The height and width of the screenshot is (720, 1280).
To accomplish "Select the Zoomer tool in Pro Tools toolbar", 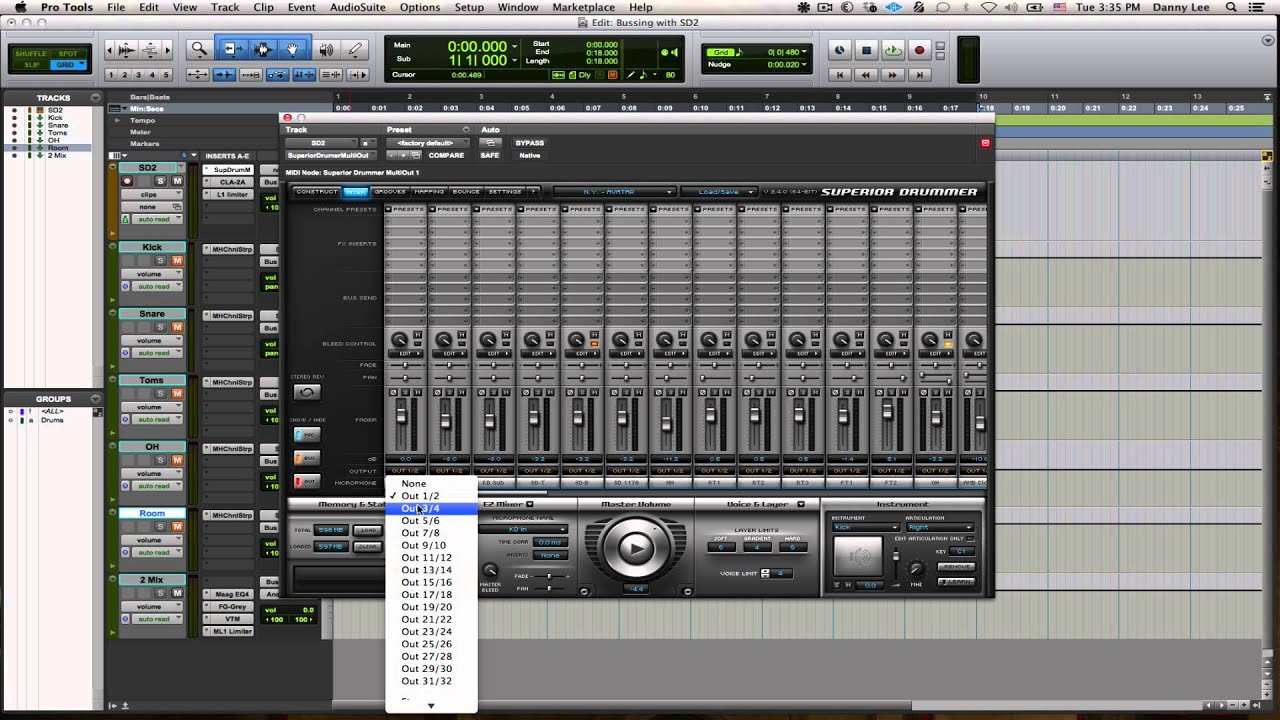I will (199, 49).
